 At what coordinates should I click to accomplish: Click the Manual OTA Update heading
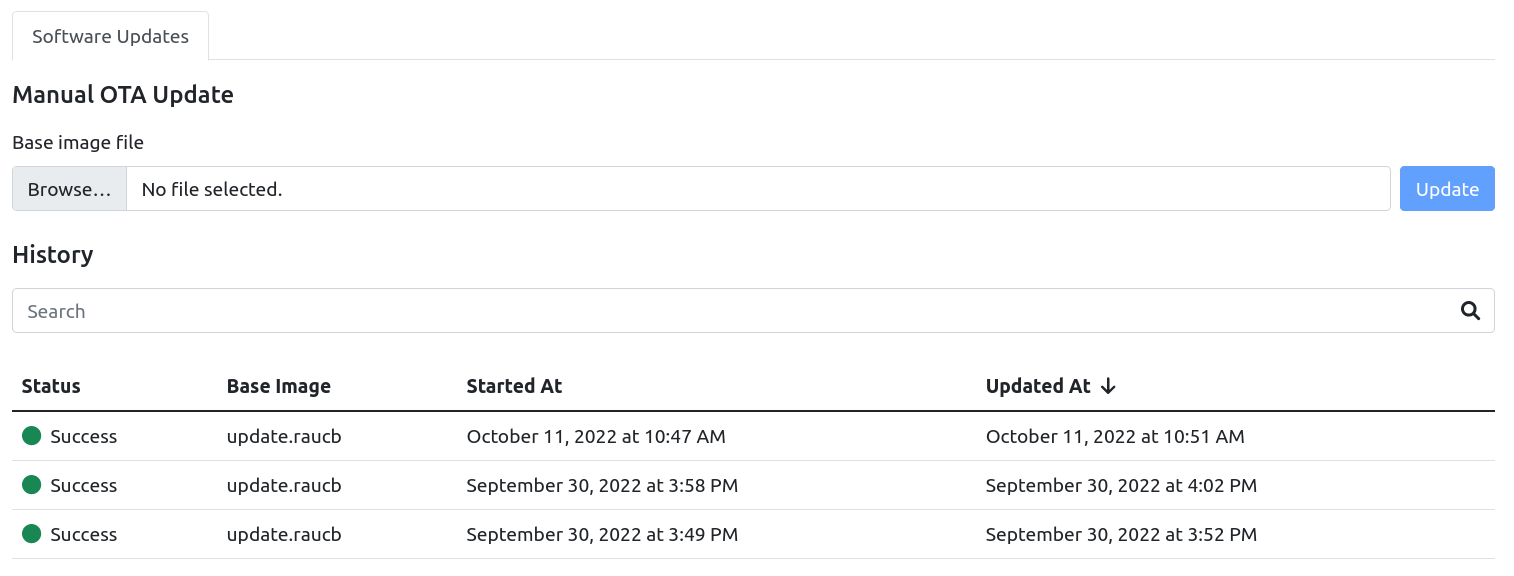(122, 94)
